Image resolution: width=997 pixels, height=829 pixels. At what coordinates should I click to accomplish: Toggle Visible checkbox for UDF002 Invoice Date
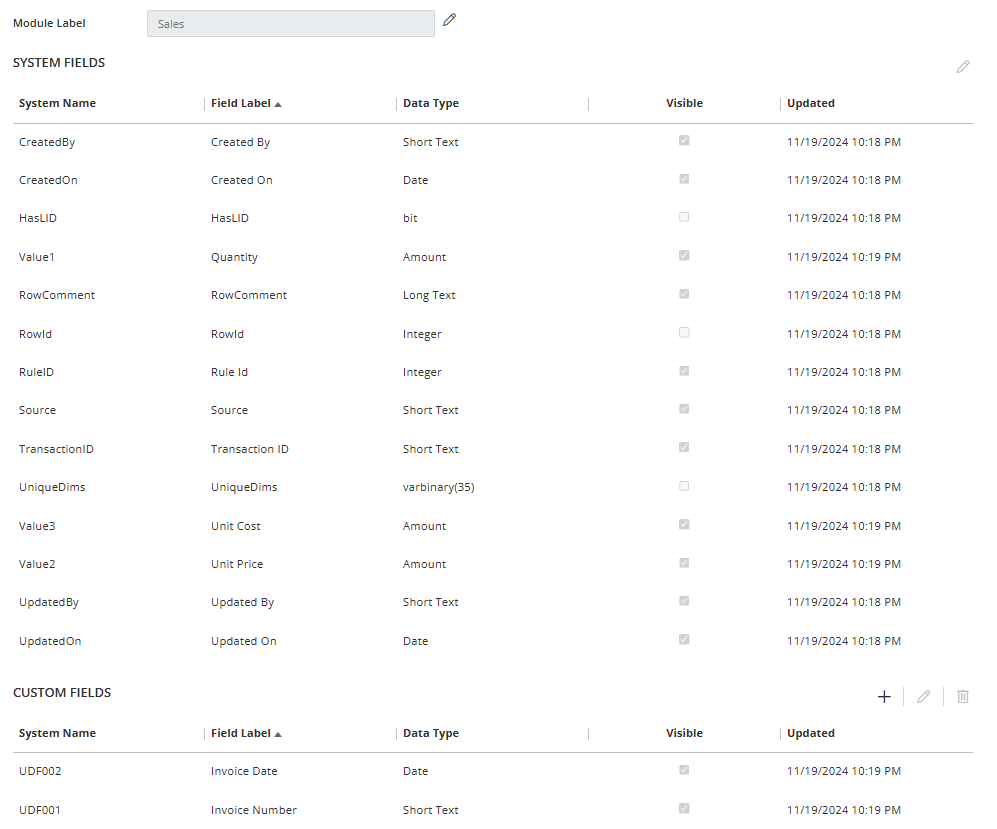pos(684,770)
